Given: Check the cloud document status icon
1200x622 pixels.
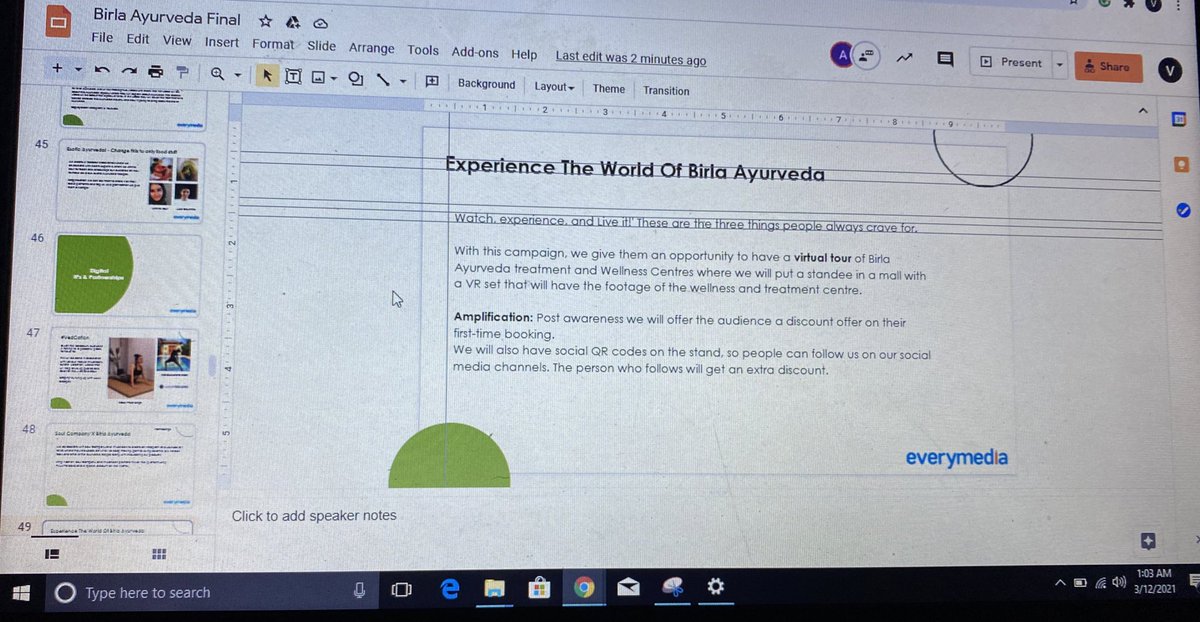Looking at the screenshot, I should (321, 22).
